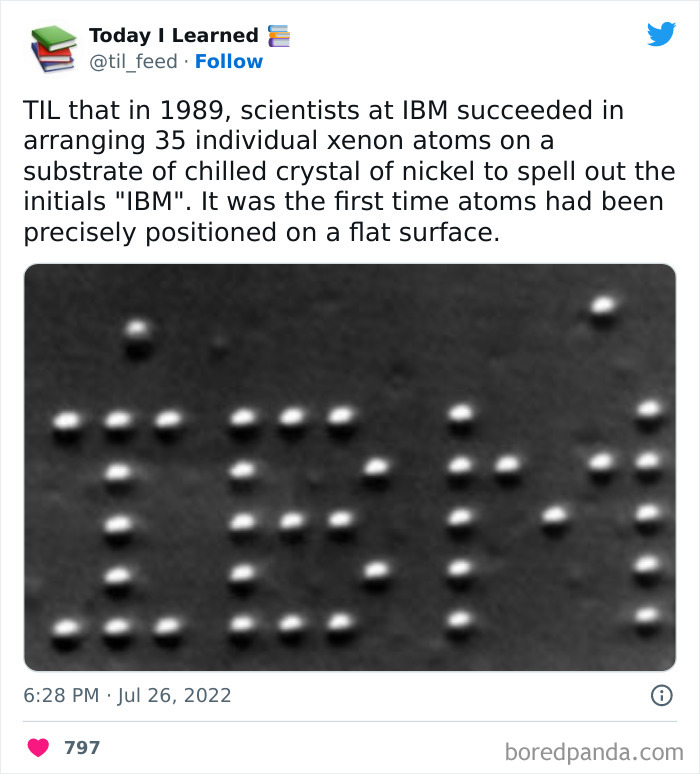
Task: View the 797 likes count
Action: (82, 747)
